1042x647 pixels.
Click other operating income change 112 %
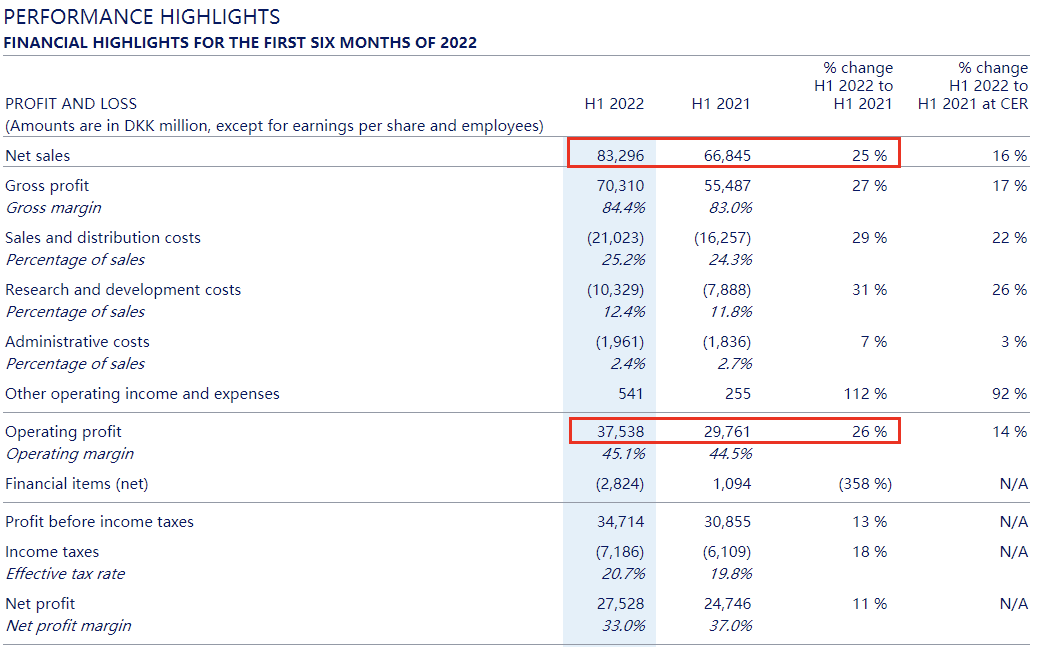point(865,394)
